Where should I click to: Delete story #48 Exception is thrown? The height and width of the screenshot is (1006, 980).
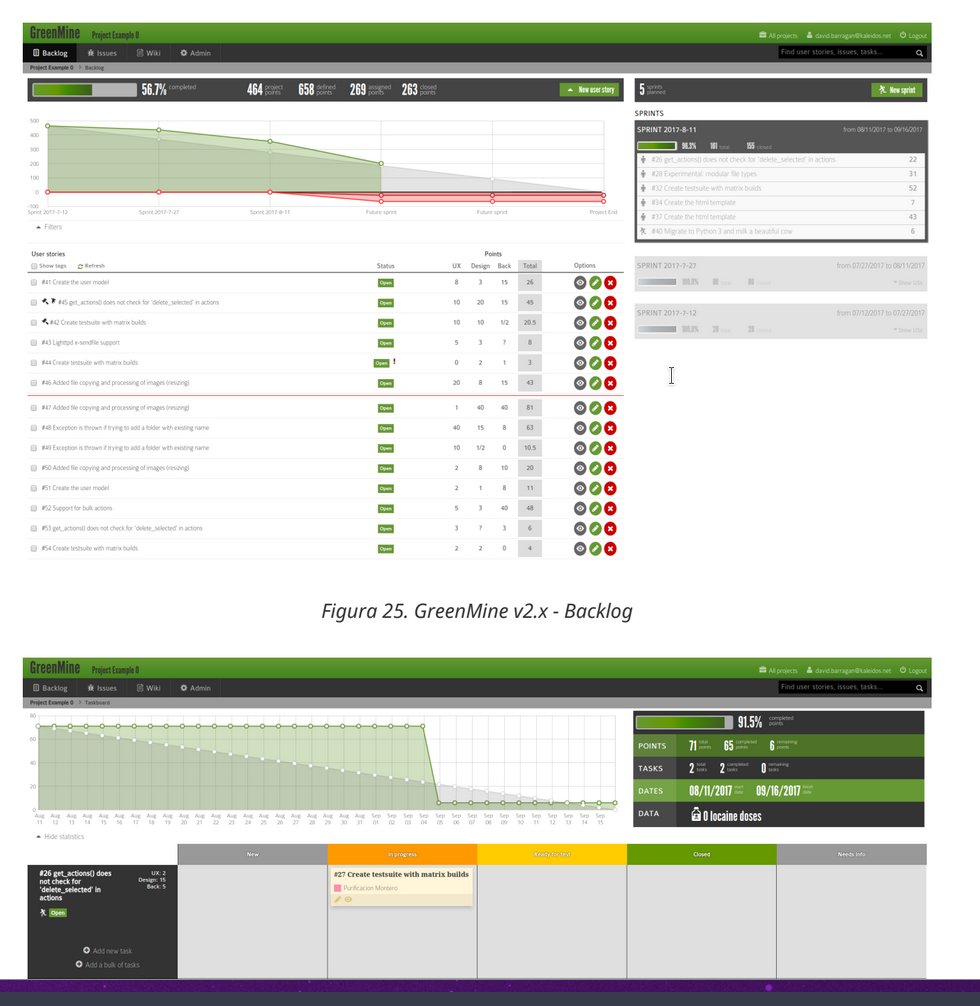(610, 428)
